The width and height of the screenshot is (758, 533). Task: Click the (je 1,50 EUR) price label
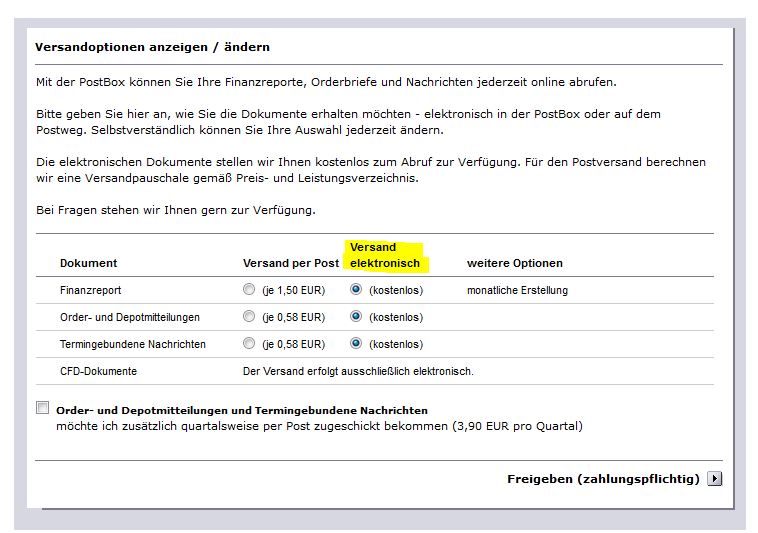[293, 290]
